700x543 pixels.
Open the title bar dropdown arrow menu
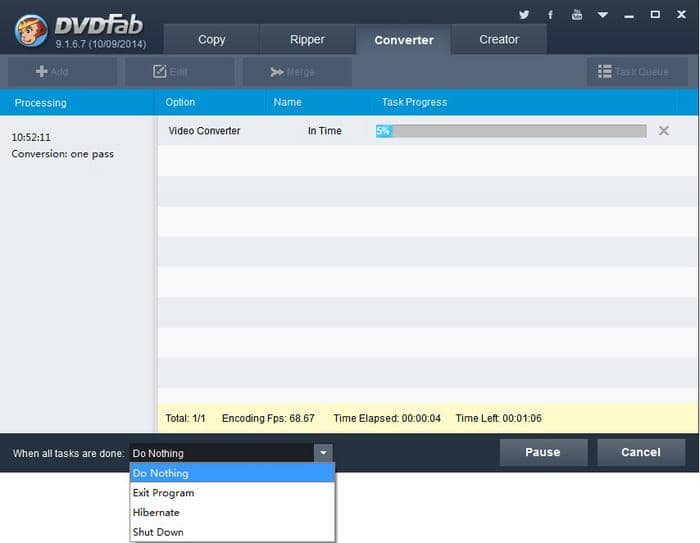[603, 15]
